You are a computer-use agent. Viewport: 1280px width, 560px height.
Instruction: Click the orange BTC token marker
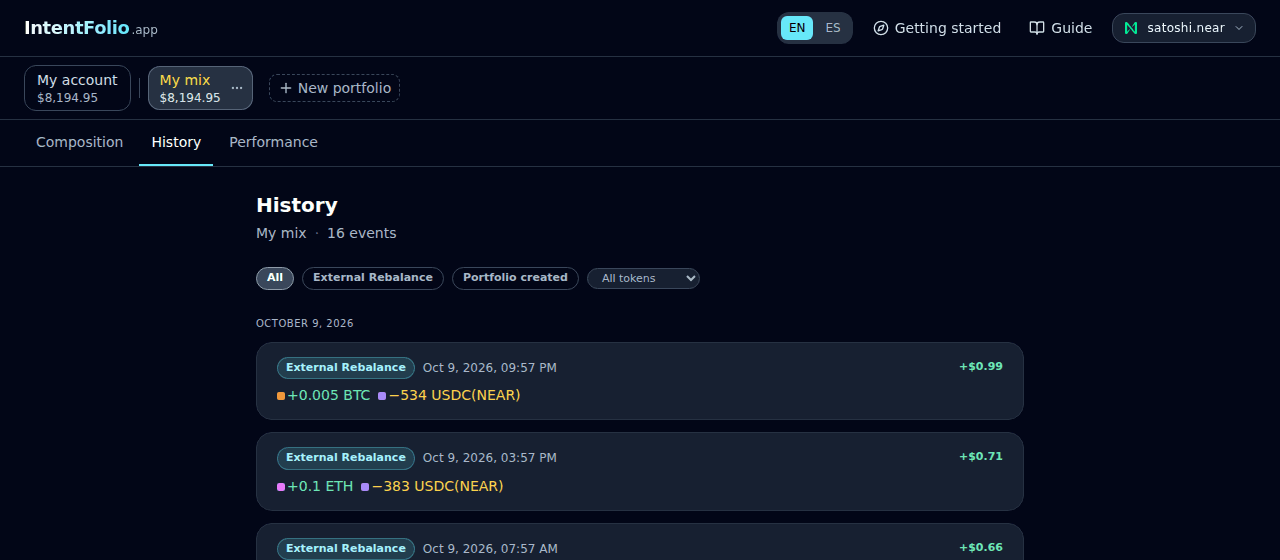[x=281, y=396]
